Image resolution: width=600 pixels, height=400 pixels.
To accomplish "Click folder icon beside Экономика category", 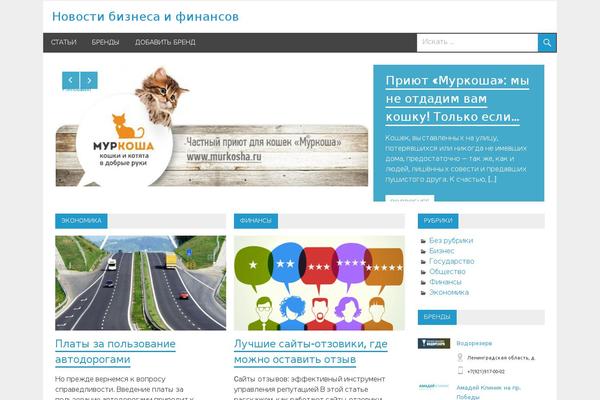I will point(423,293).
